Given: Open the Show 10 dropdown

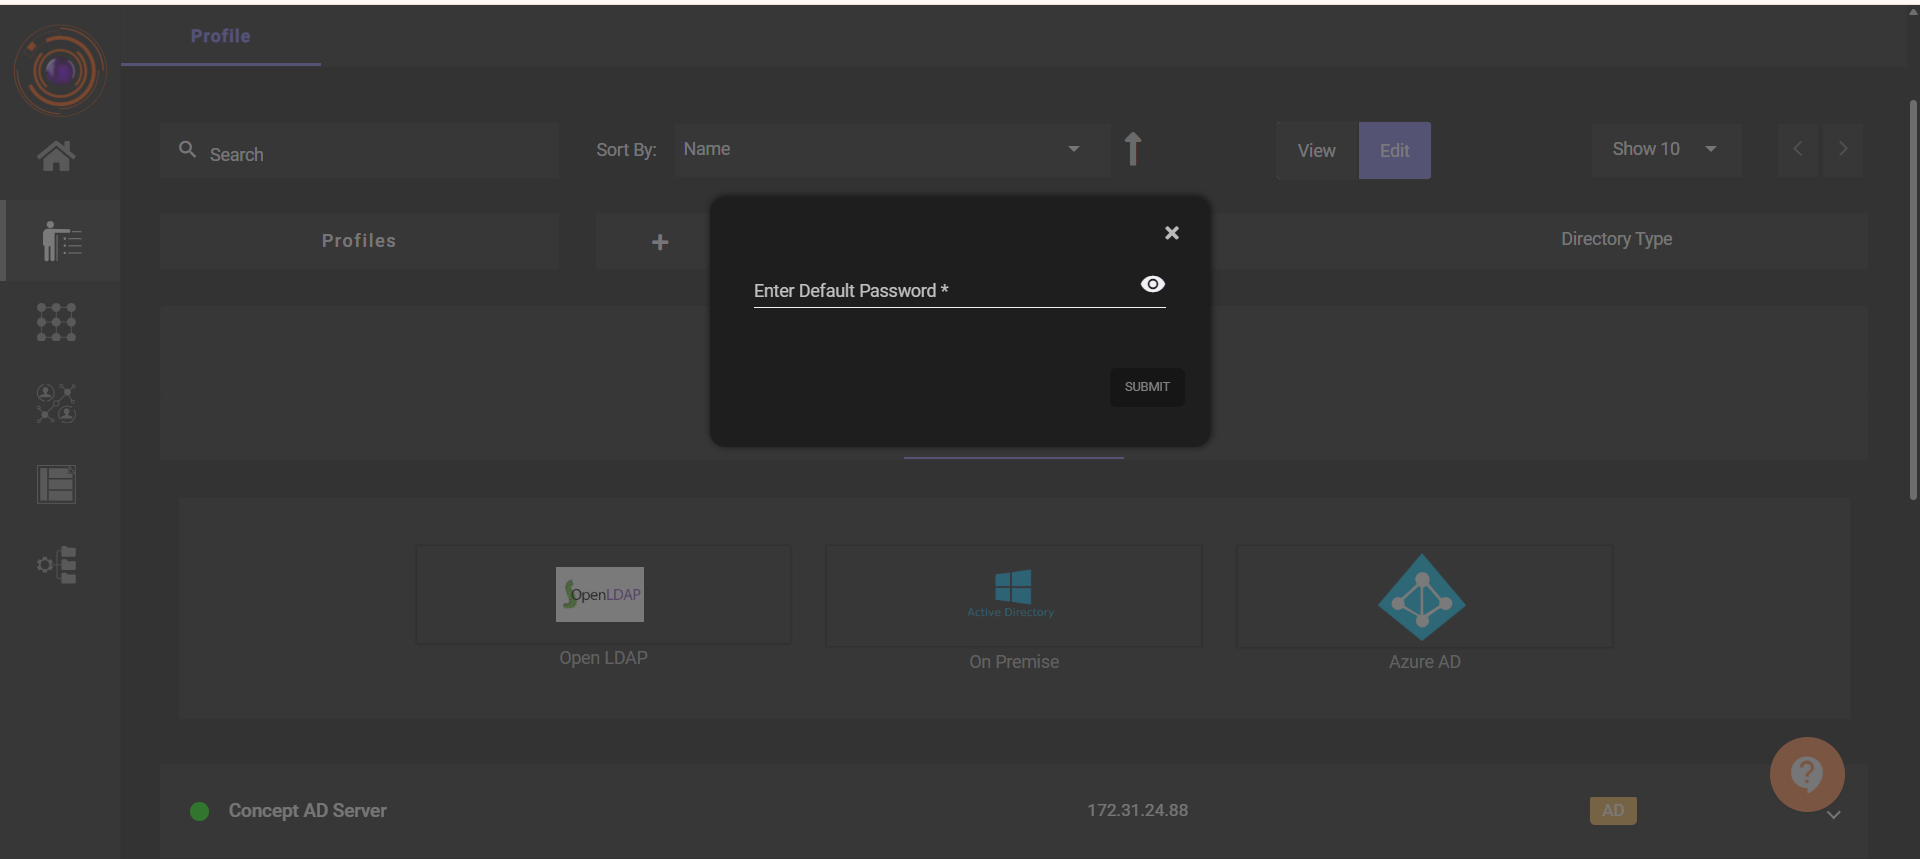Looking at the screenshot, I should 1666,149.
